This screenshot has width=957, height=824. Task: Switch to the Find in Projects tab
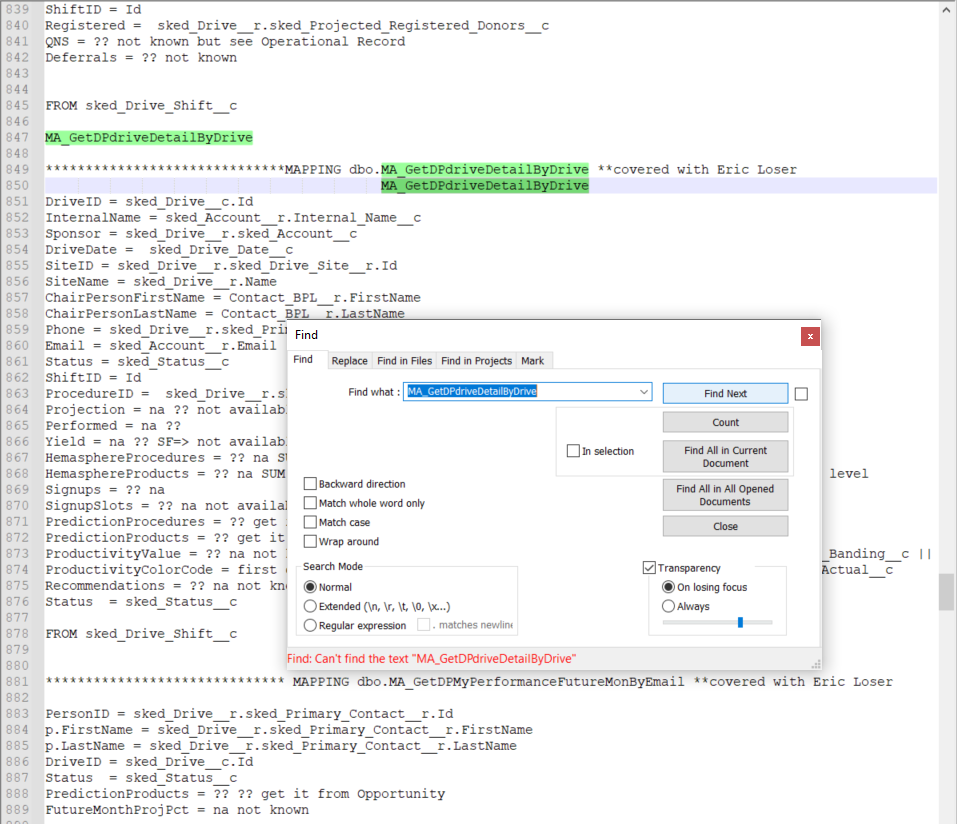coord(475,360)
